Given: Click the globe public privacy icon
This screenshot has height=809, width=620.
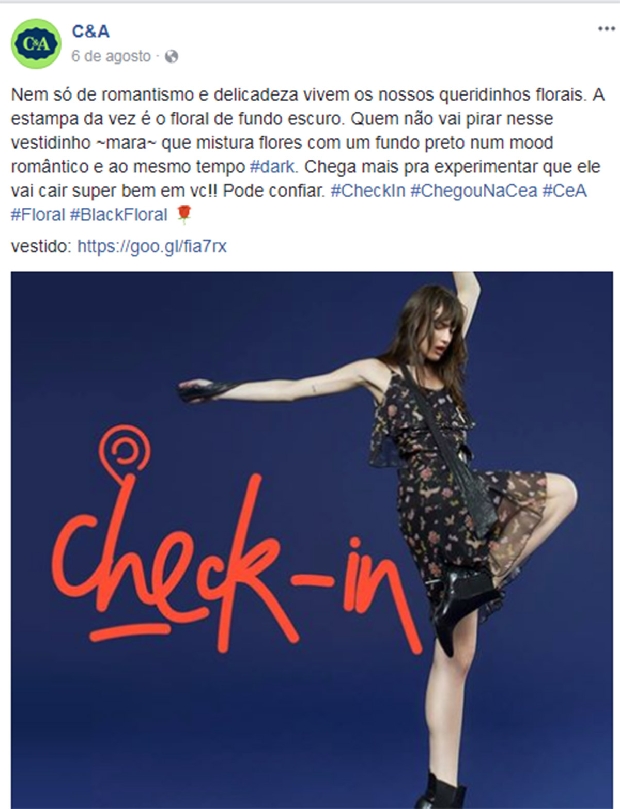Looking at the screenshot, I should click(171, 56).
